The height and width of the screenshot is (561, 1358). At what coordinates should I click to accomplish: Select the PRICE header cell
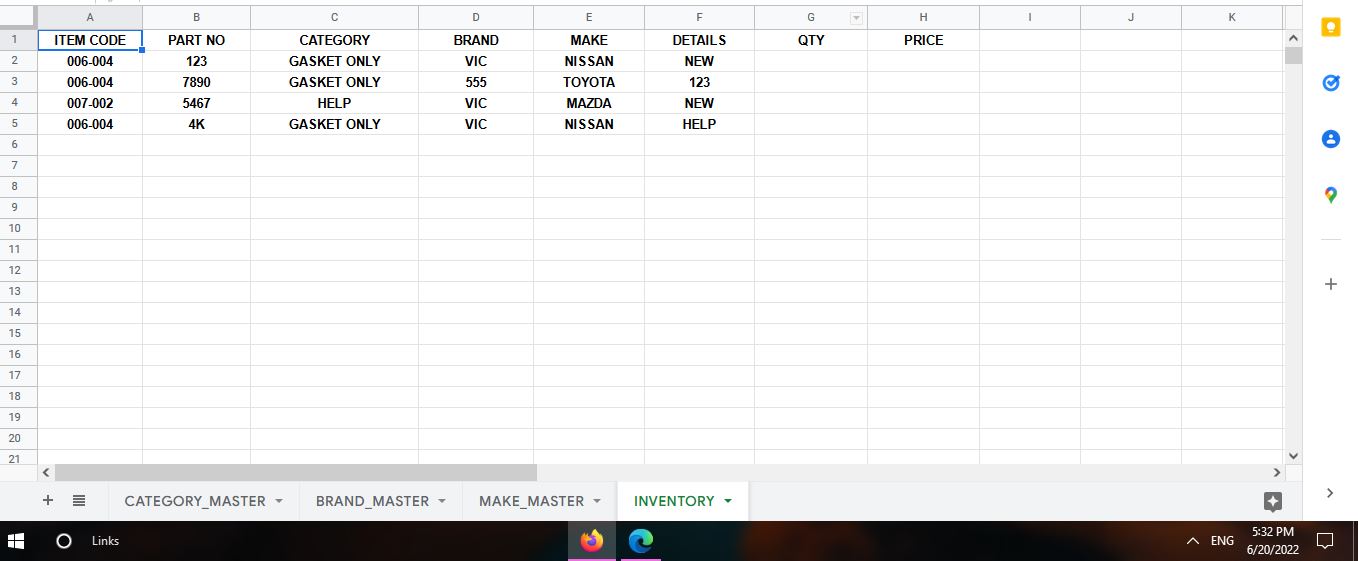click(x=923, y=40)
